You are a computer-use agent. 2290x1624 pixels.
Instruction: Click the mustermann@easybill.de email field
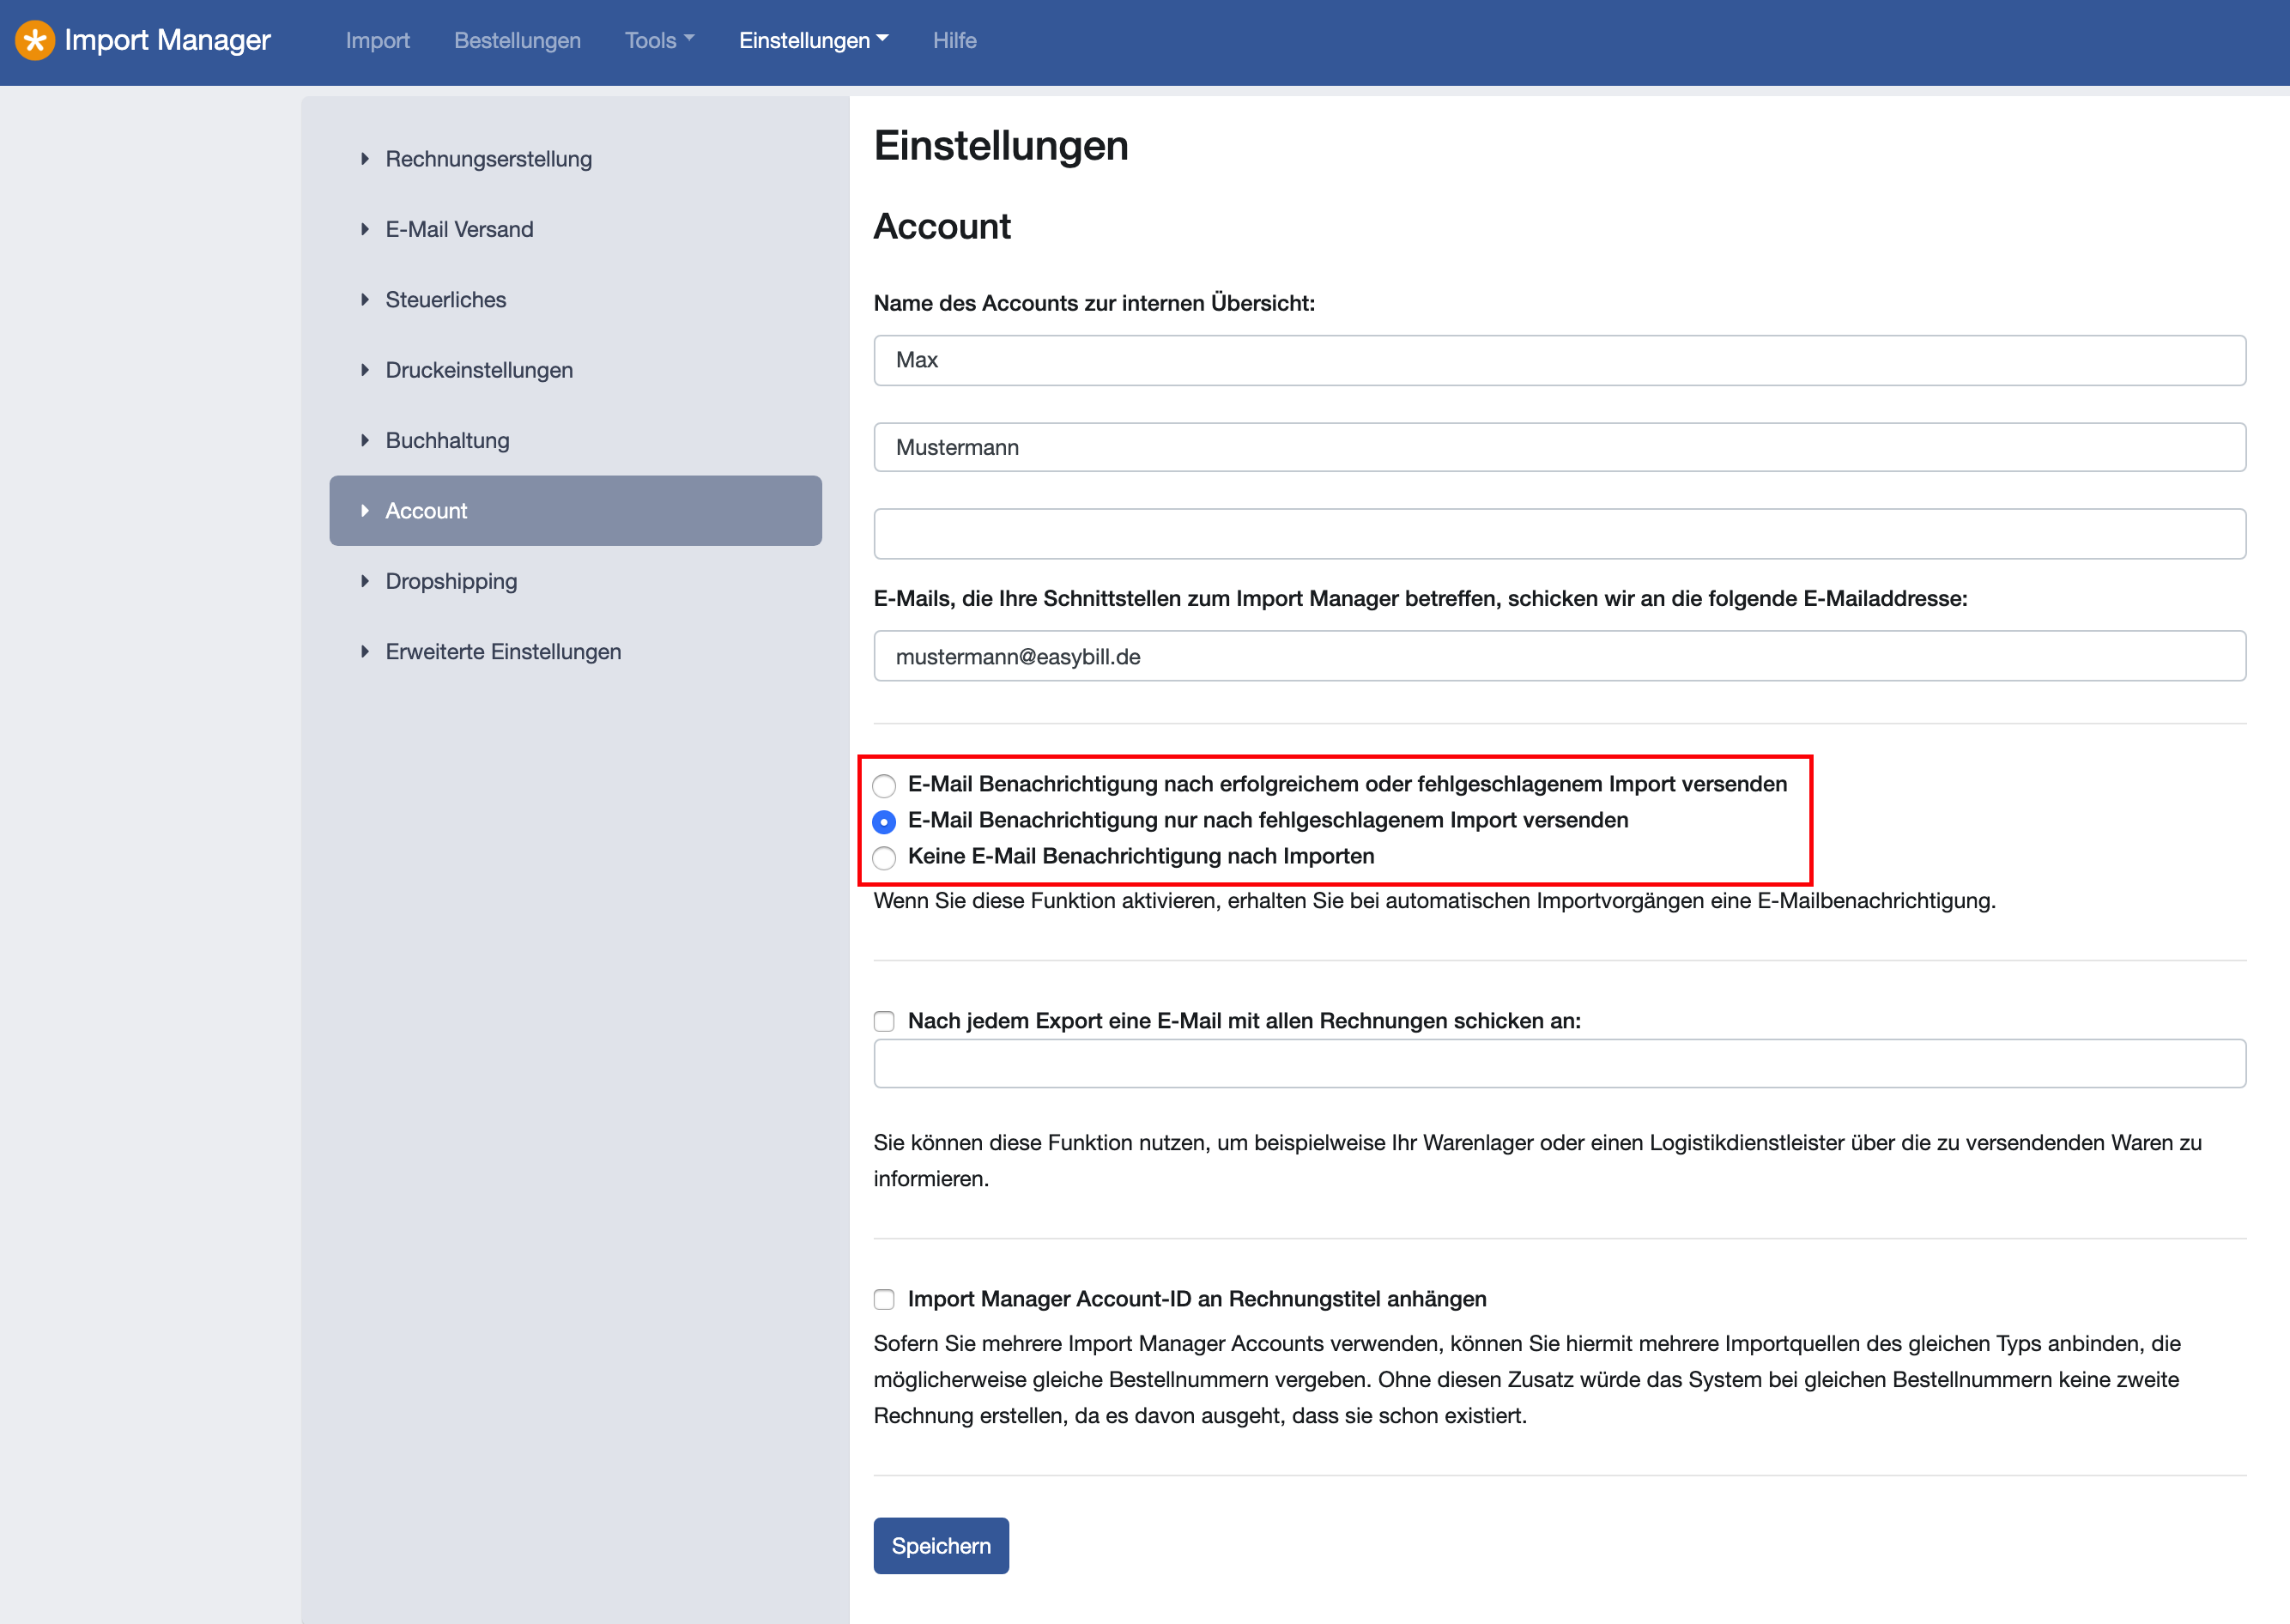1559,656
